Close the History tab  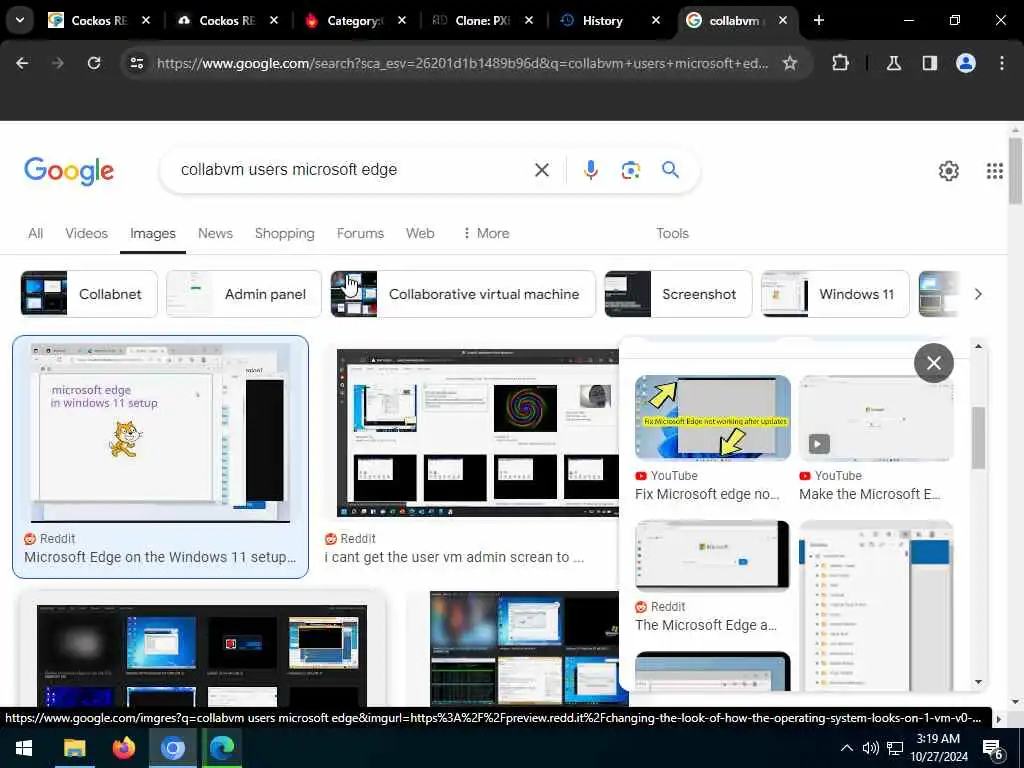[656, 20]
